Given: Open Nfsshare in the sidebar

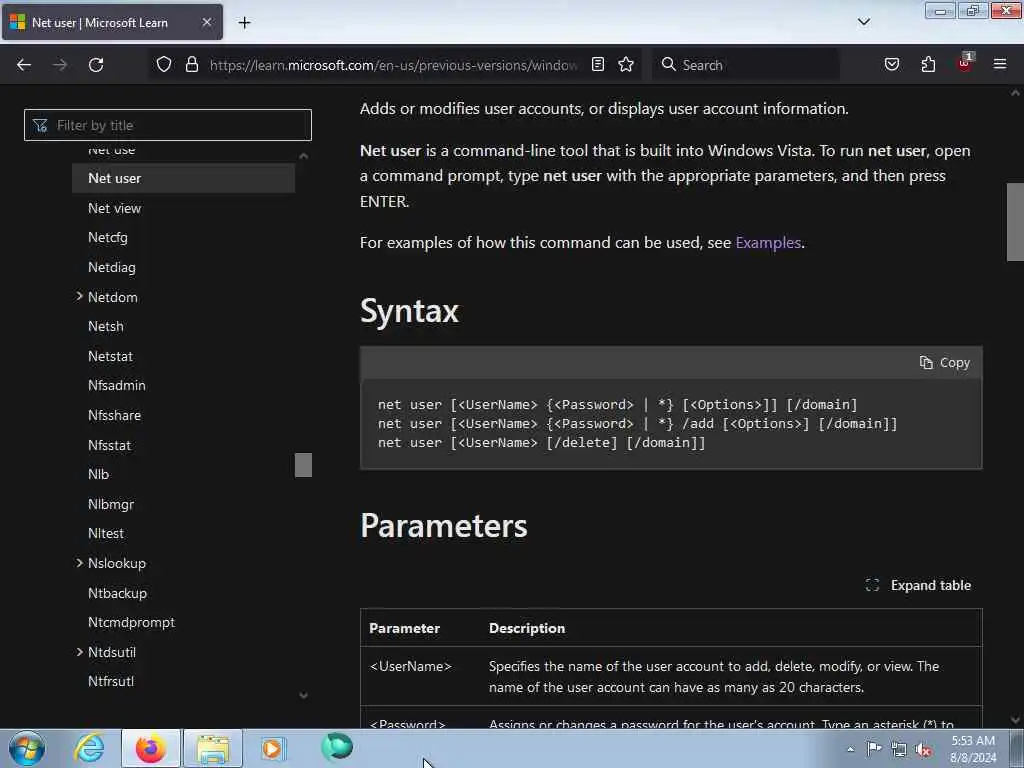Looking at the screenshot, I should pos(114,415).
